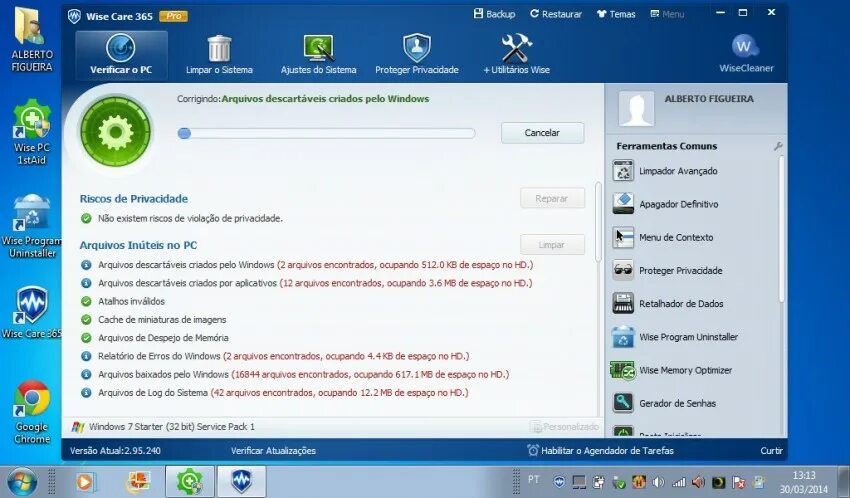The height and width of the screenshot is (498, 850).
Task: Click the PT language indicator
Action: [x=533, y=479]
